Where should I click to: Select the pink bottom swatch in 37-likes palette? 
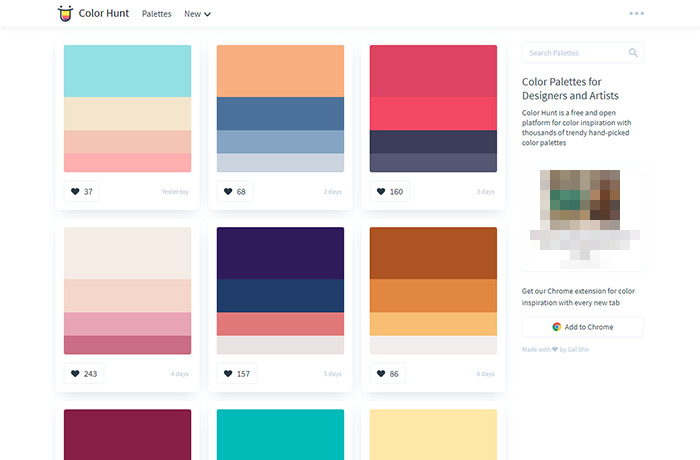click(x=128, y=163)
